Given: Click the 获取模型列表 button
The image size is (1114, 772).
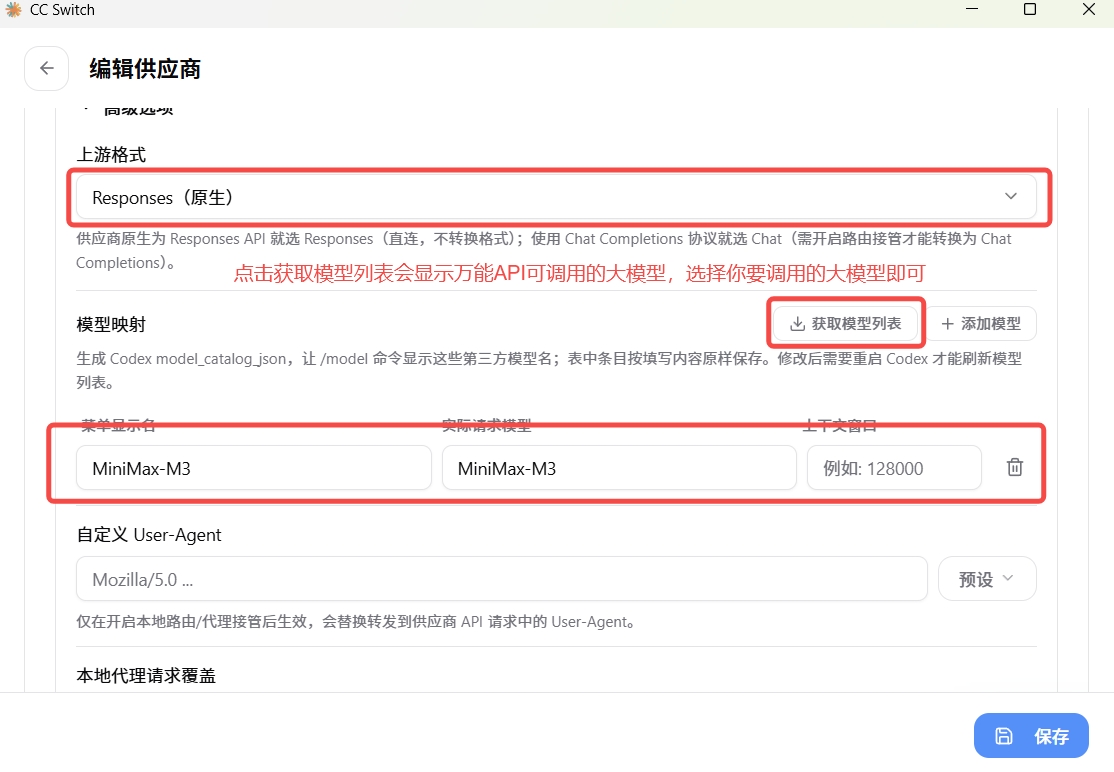Looking at the screenshot, I should coord(846,324).
